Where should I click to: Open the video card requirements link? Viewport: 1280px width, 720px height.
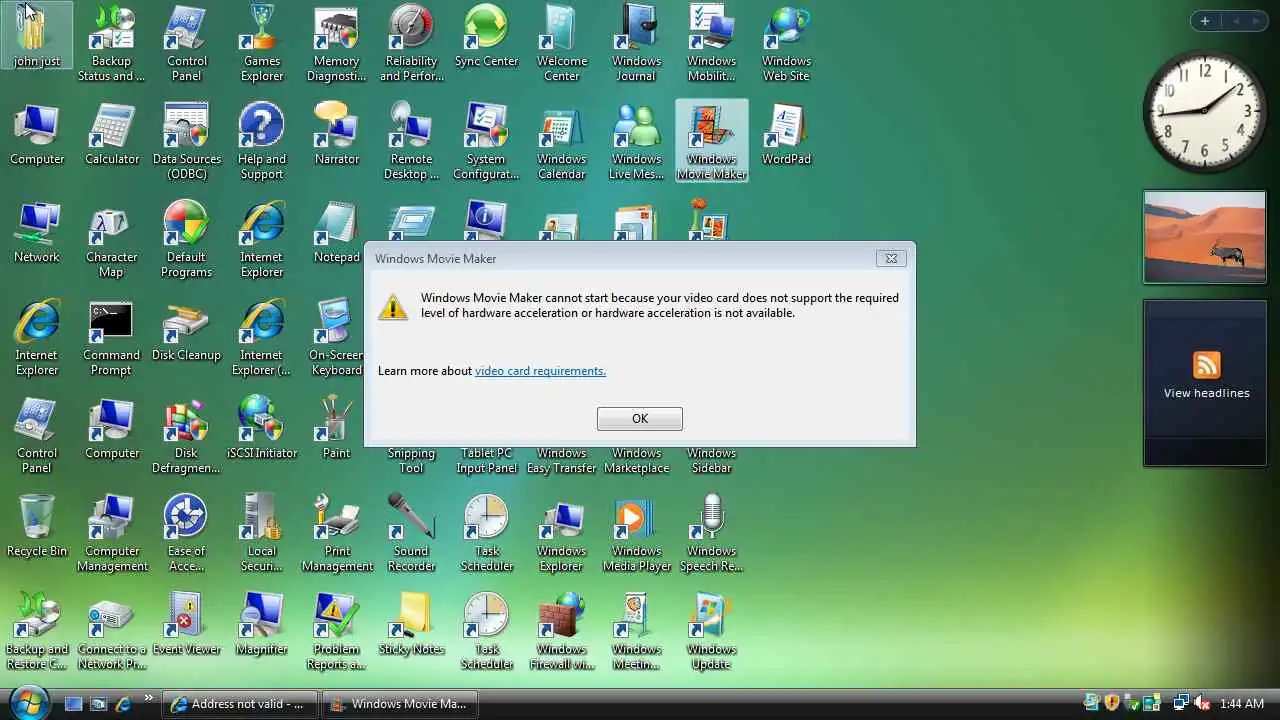(x=540, y=371)
